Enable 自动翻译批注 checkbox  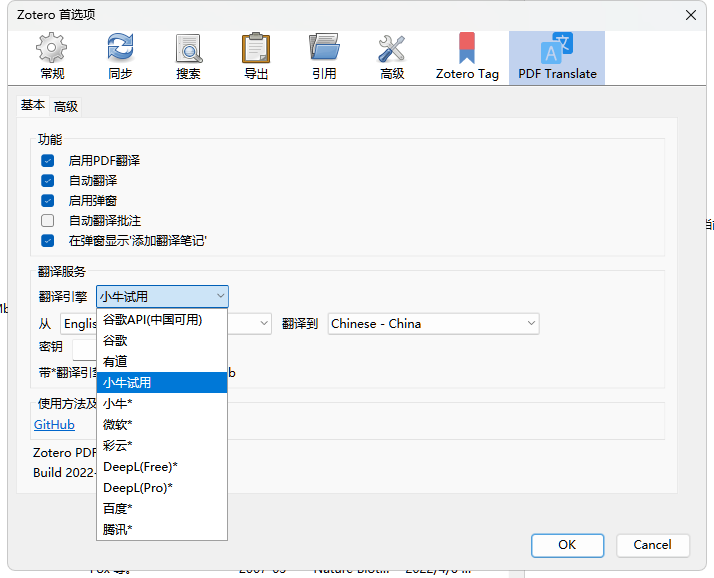[x=47, y=221]
